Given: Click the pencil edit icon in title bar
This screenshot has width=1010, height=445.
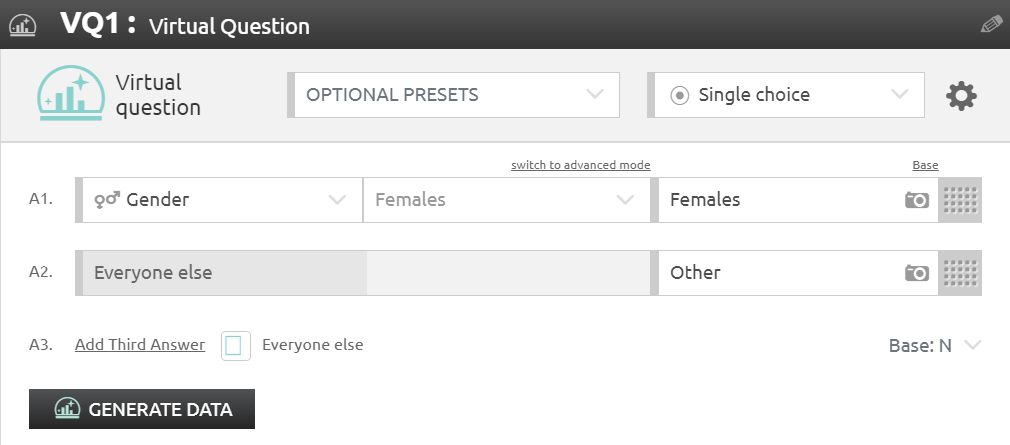Looking at the screenshot, I should pos(992,24).
